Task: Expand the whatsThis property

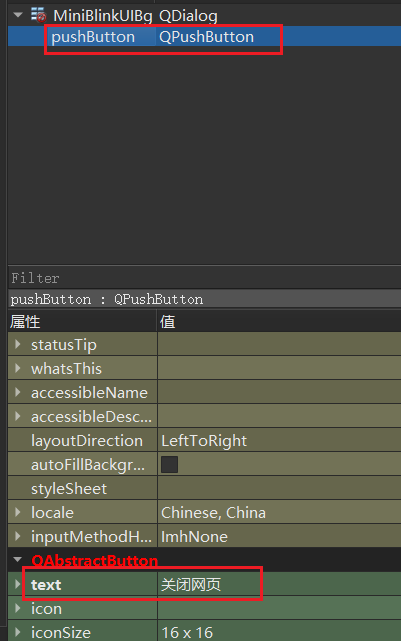Action: [18, 368]
